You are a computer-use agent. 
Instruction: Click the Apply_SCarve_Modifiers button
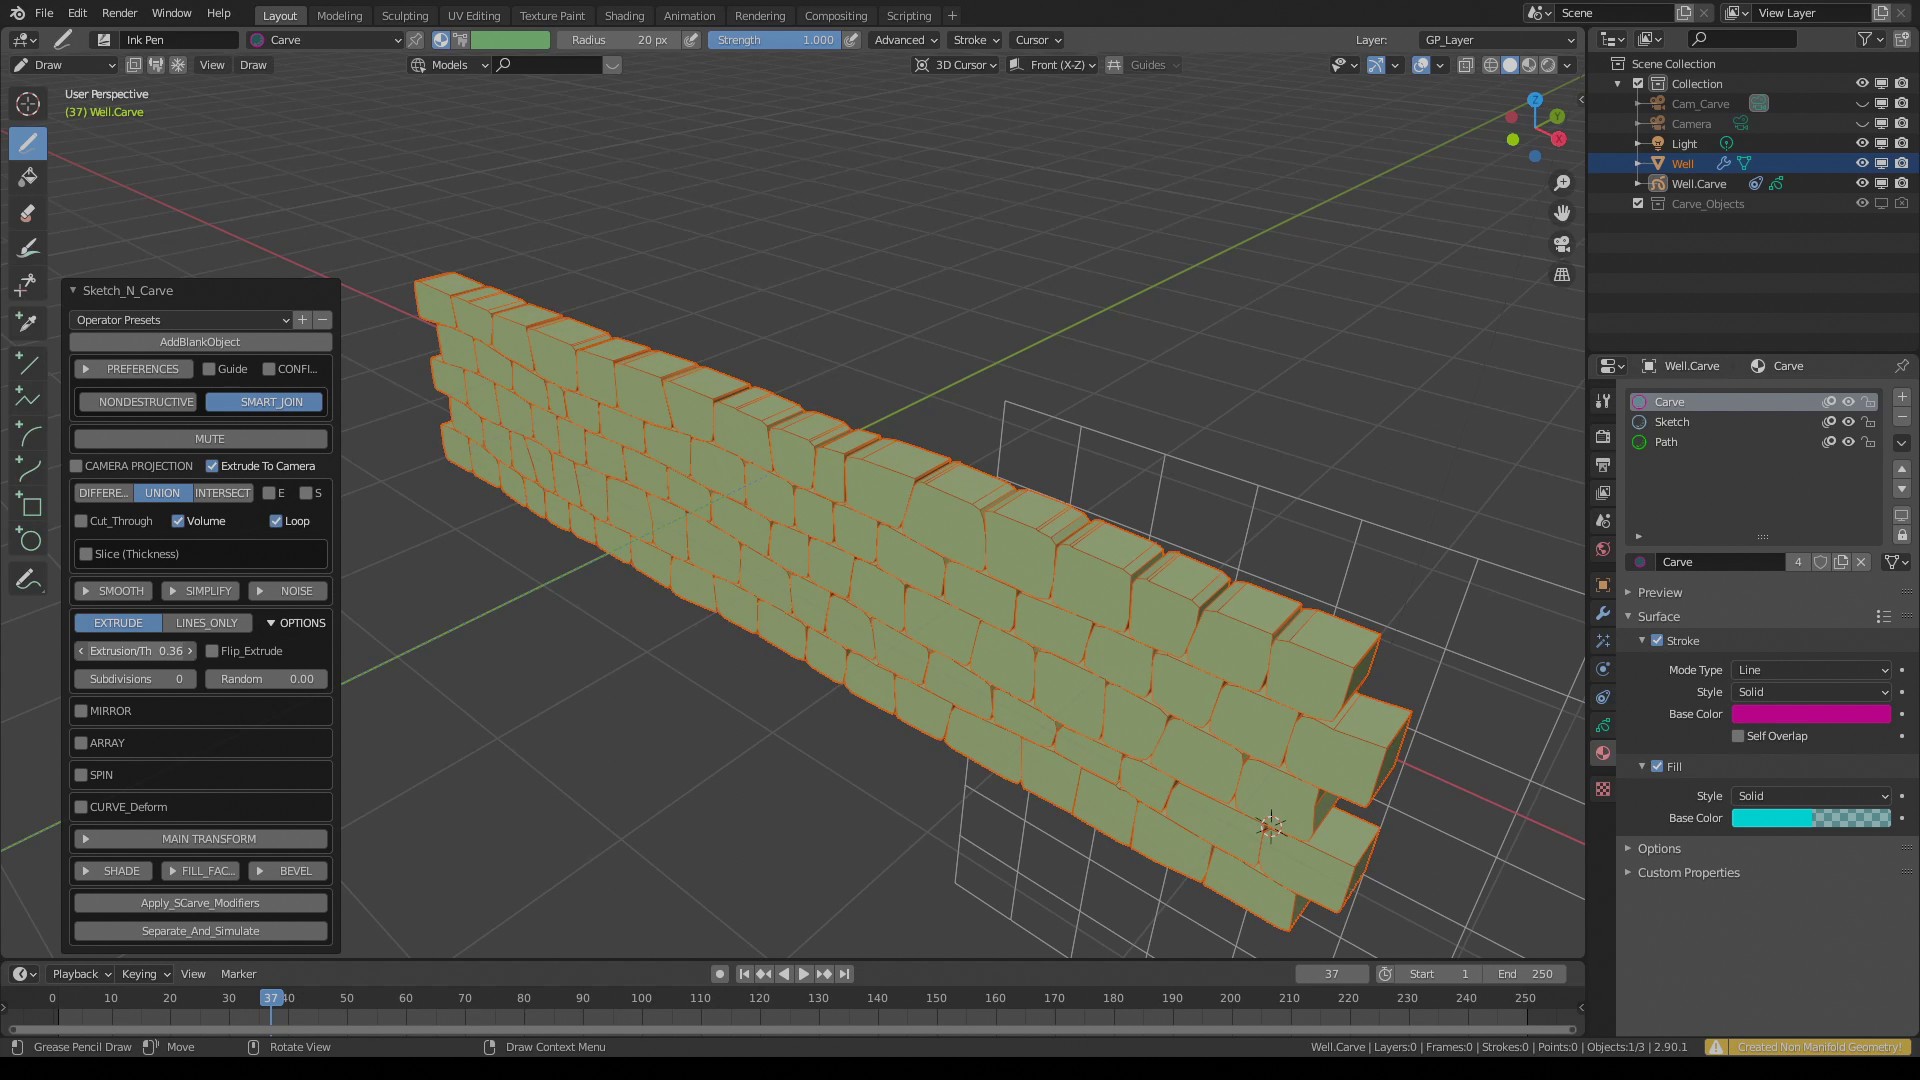[200, 903]
